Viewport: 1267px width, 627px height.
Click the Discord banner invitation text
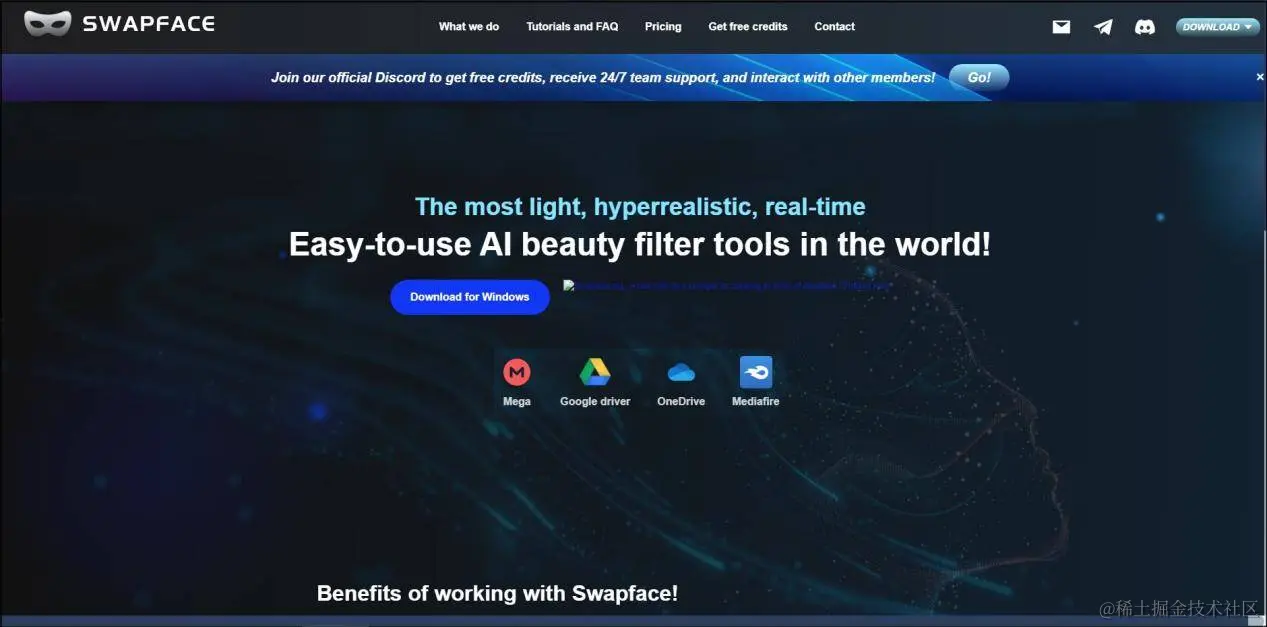click(x=603, y=78)
